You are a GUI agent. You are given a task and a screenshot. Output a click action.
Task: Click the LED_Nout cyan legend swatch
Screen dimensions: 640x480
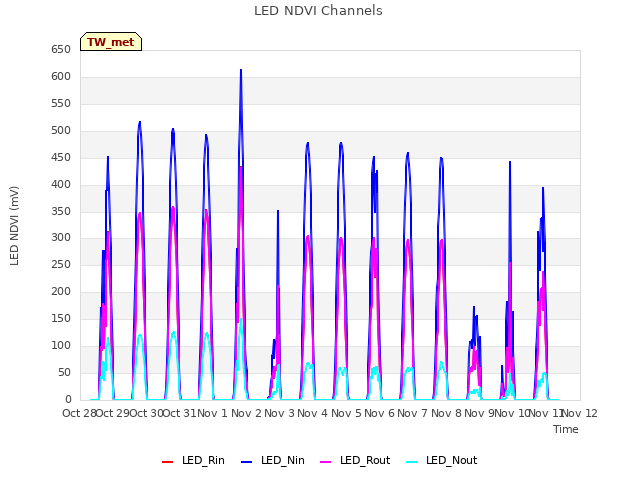pyautogui.click(x=412, y=462)
